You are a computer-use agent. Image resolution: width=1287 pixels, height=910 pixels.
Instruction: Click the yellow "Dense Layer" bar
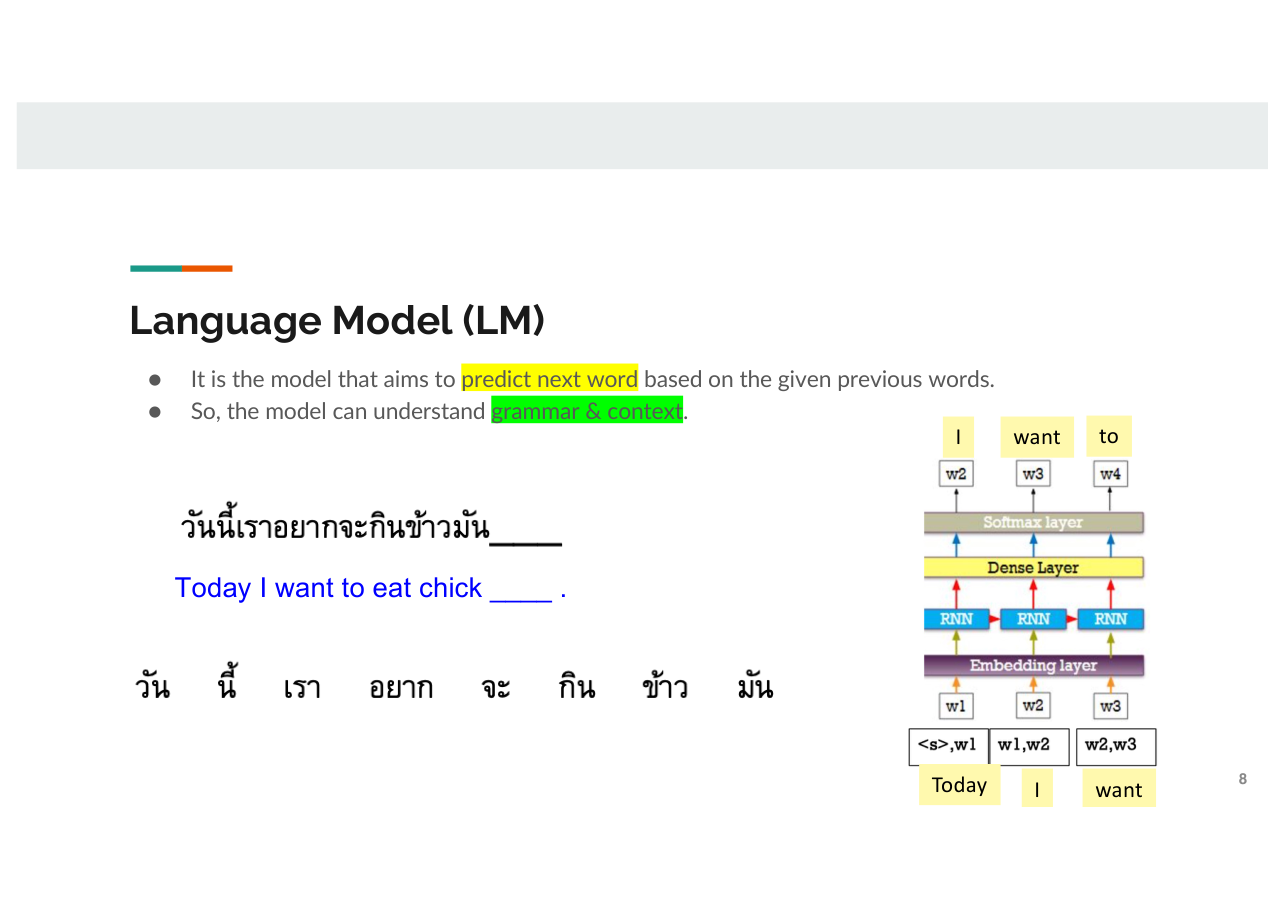tap(1033, 568)
